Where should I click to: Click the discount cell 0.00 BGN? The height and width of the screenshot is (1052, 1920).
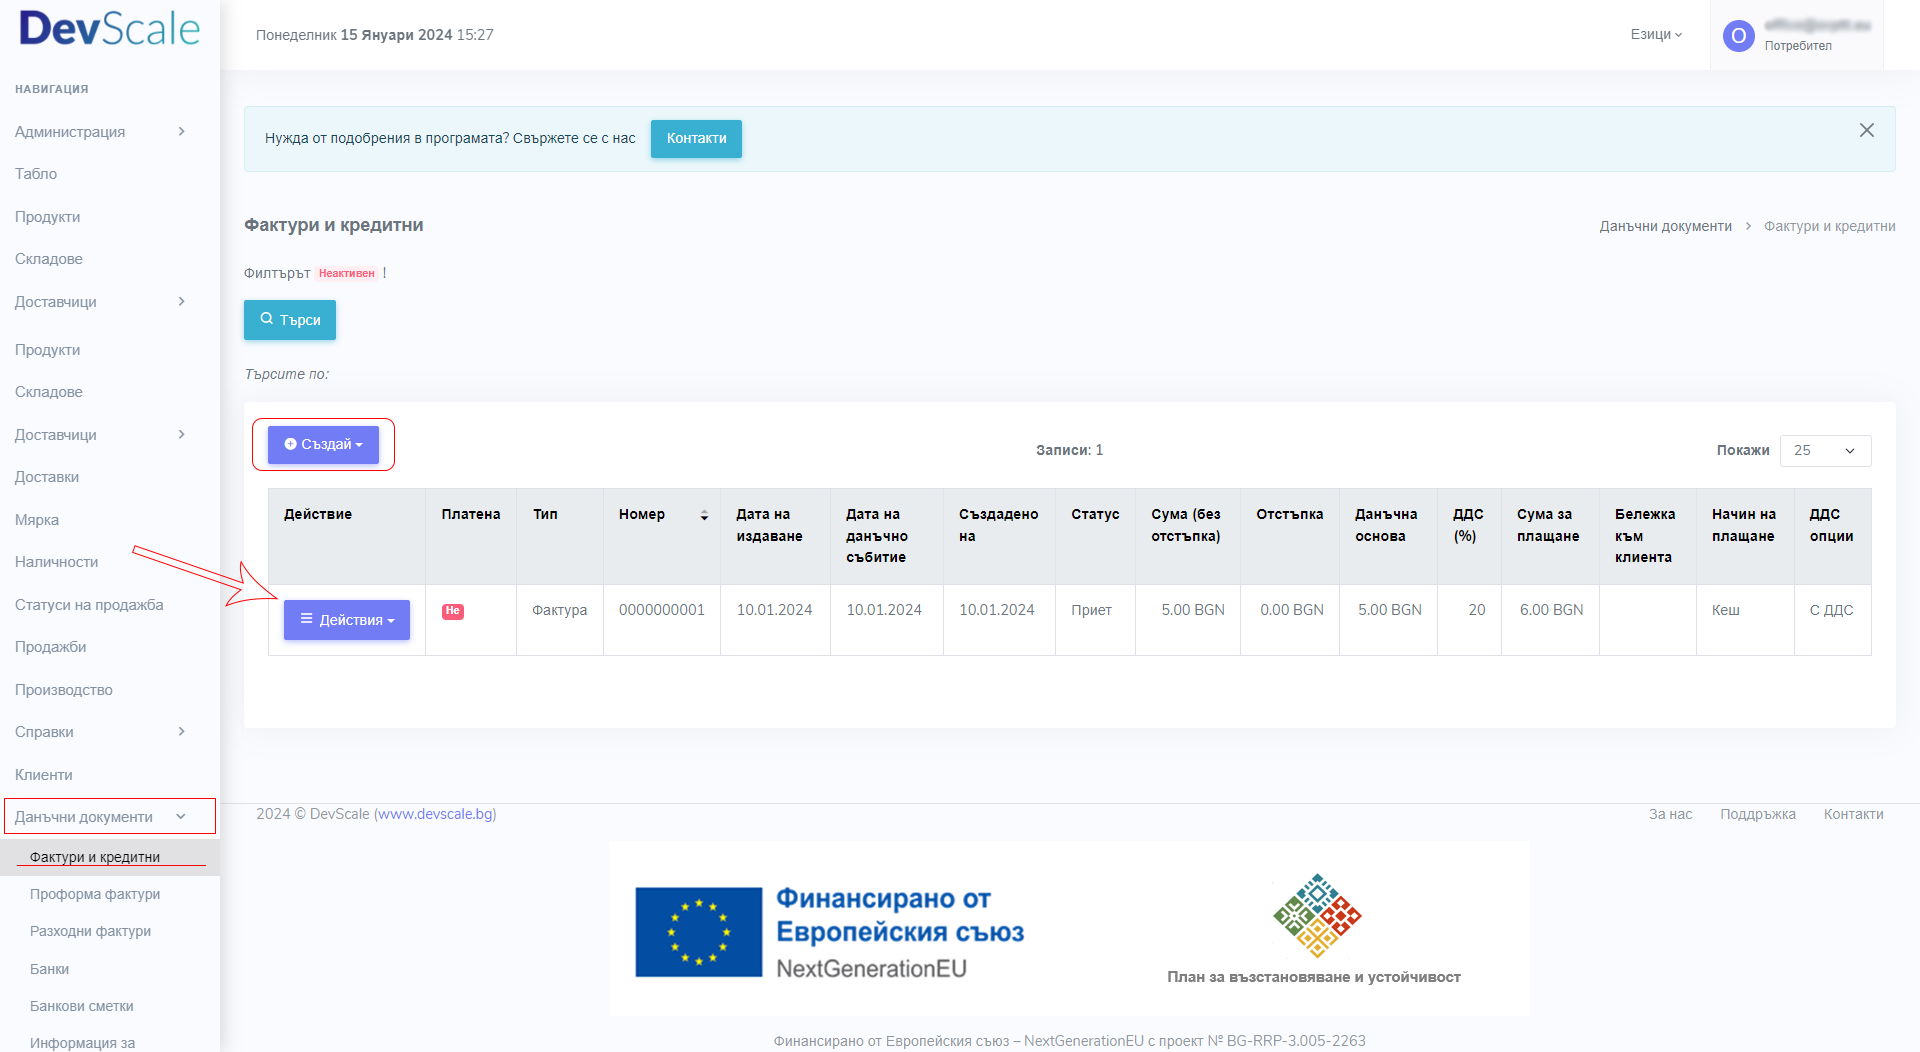(x=1292, y=610)
